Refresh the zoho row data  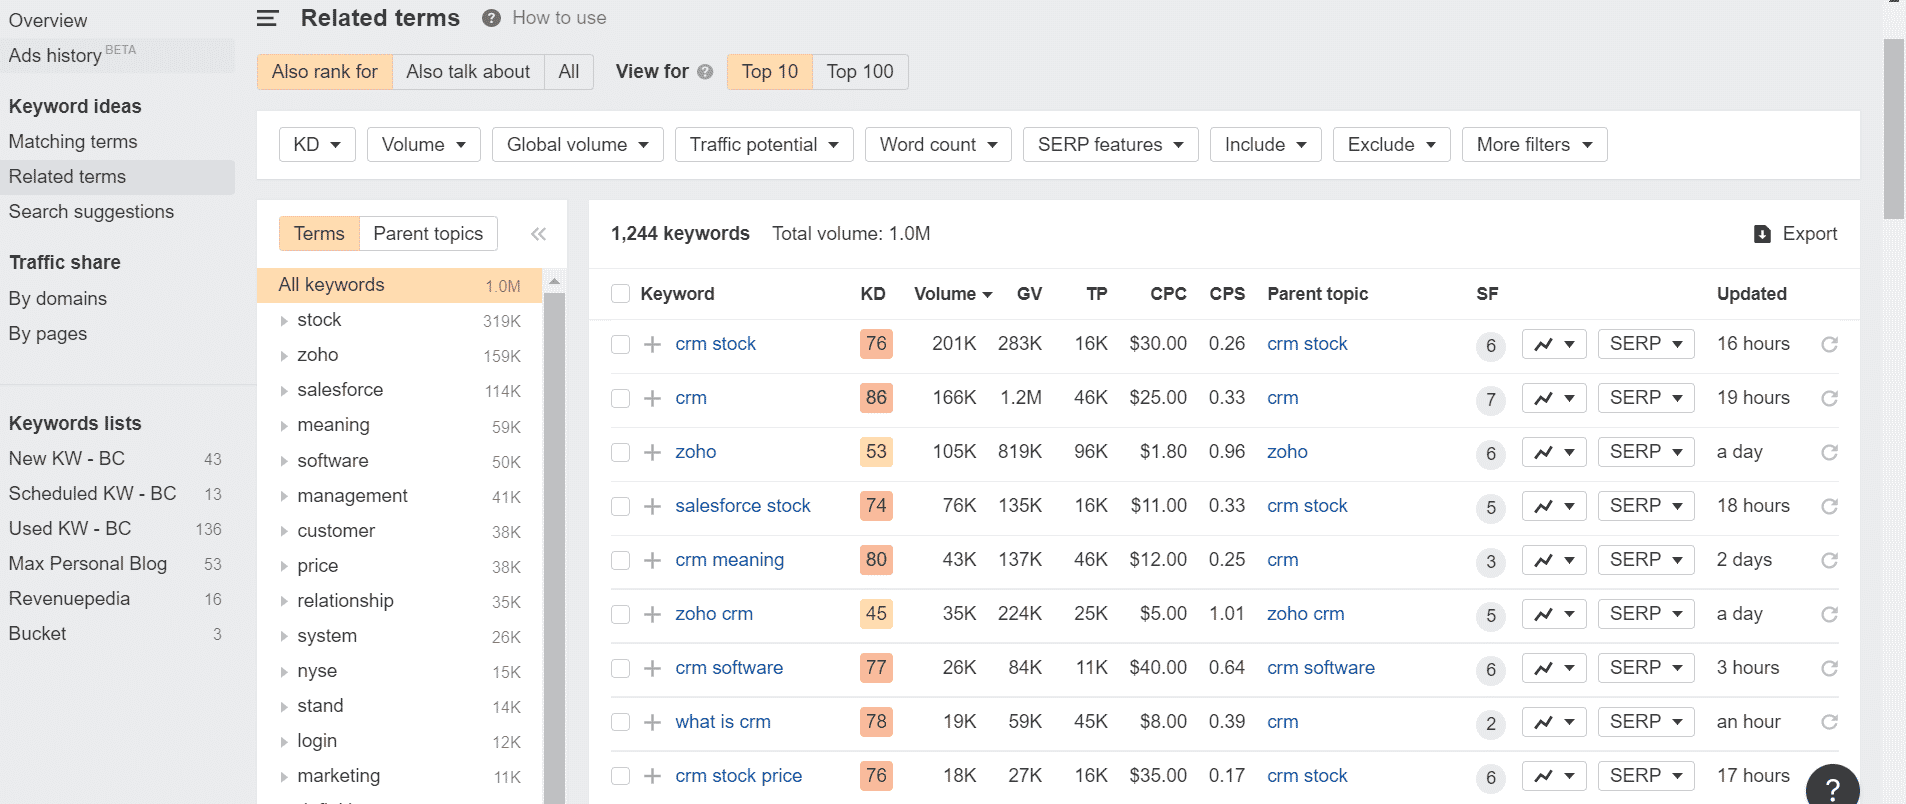(1830, 452)
